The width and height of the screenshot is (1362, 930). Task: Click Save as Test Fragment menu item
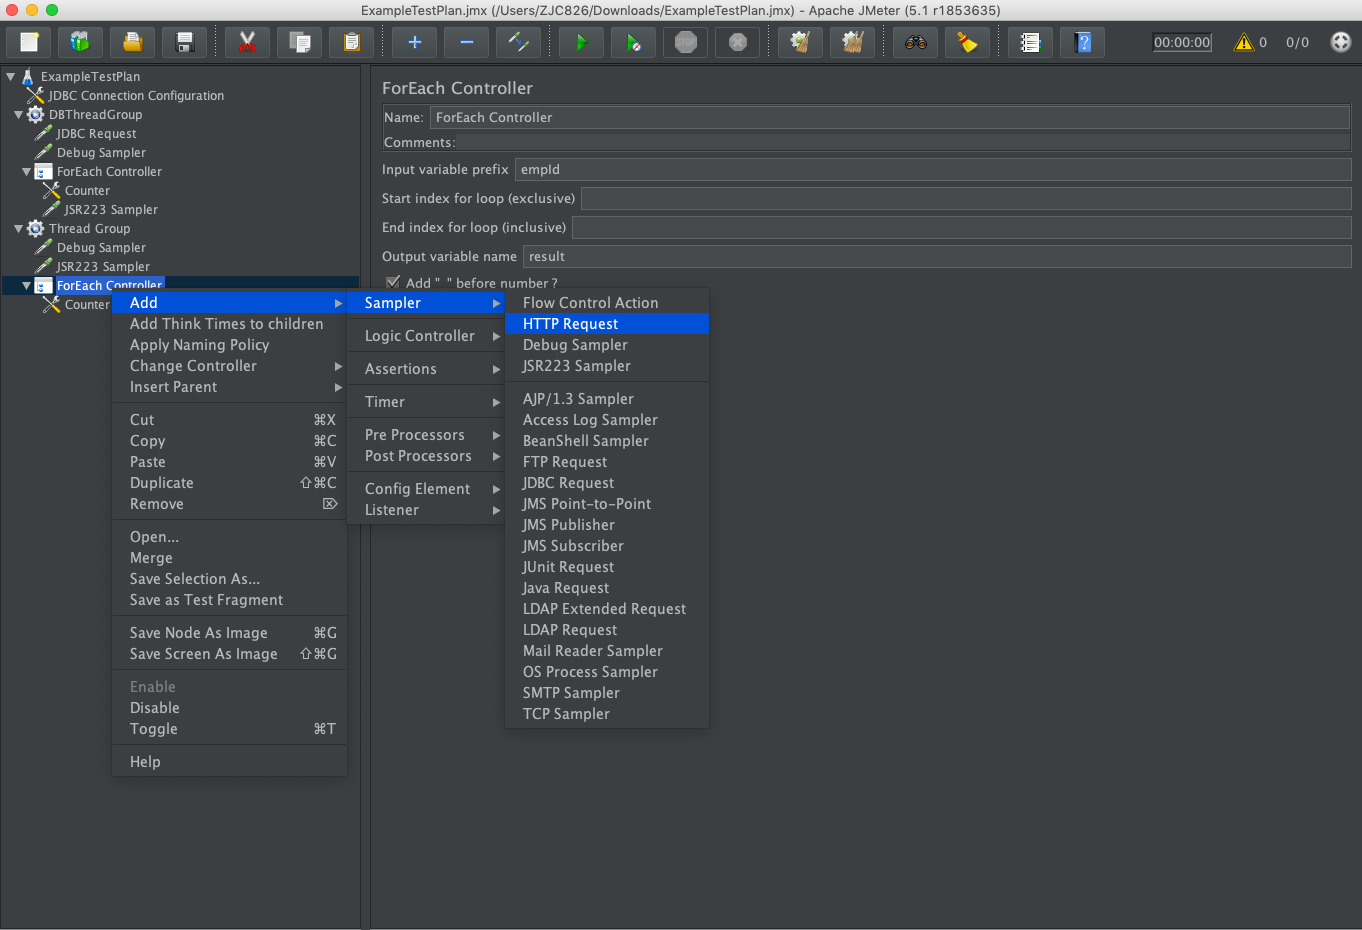[x=229, y=600]
